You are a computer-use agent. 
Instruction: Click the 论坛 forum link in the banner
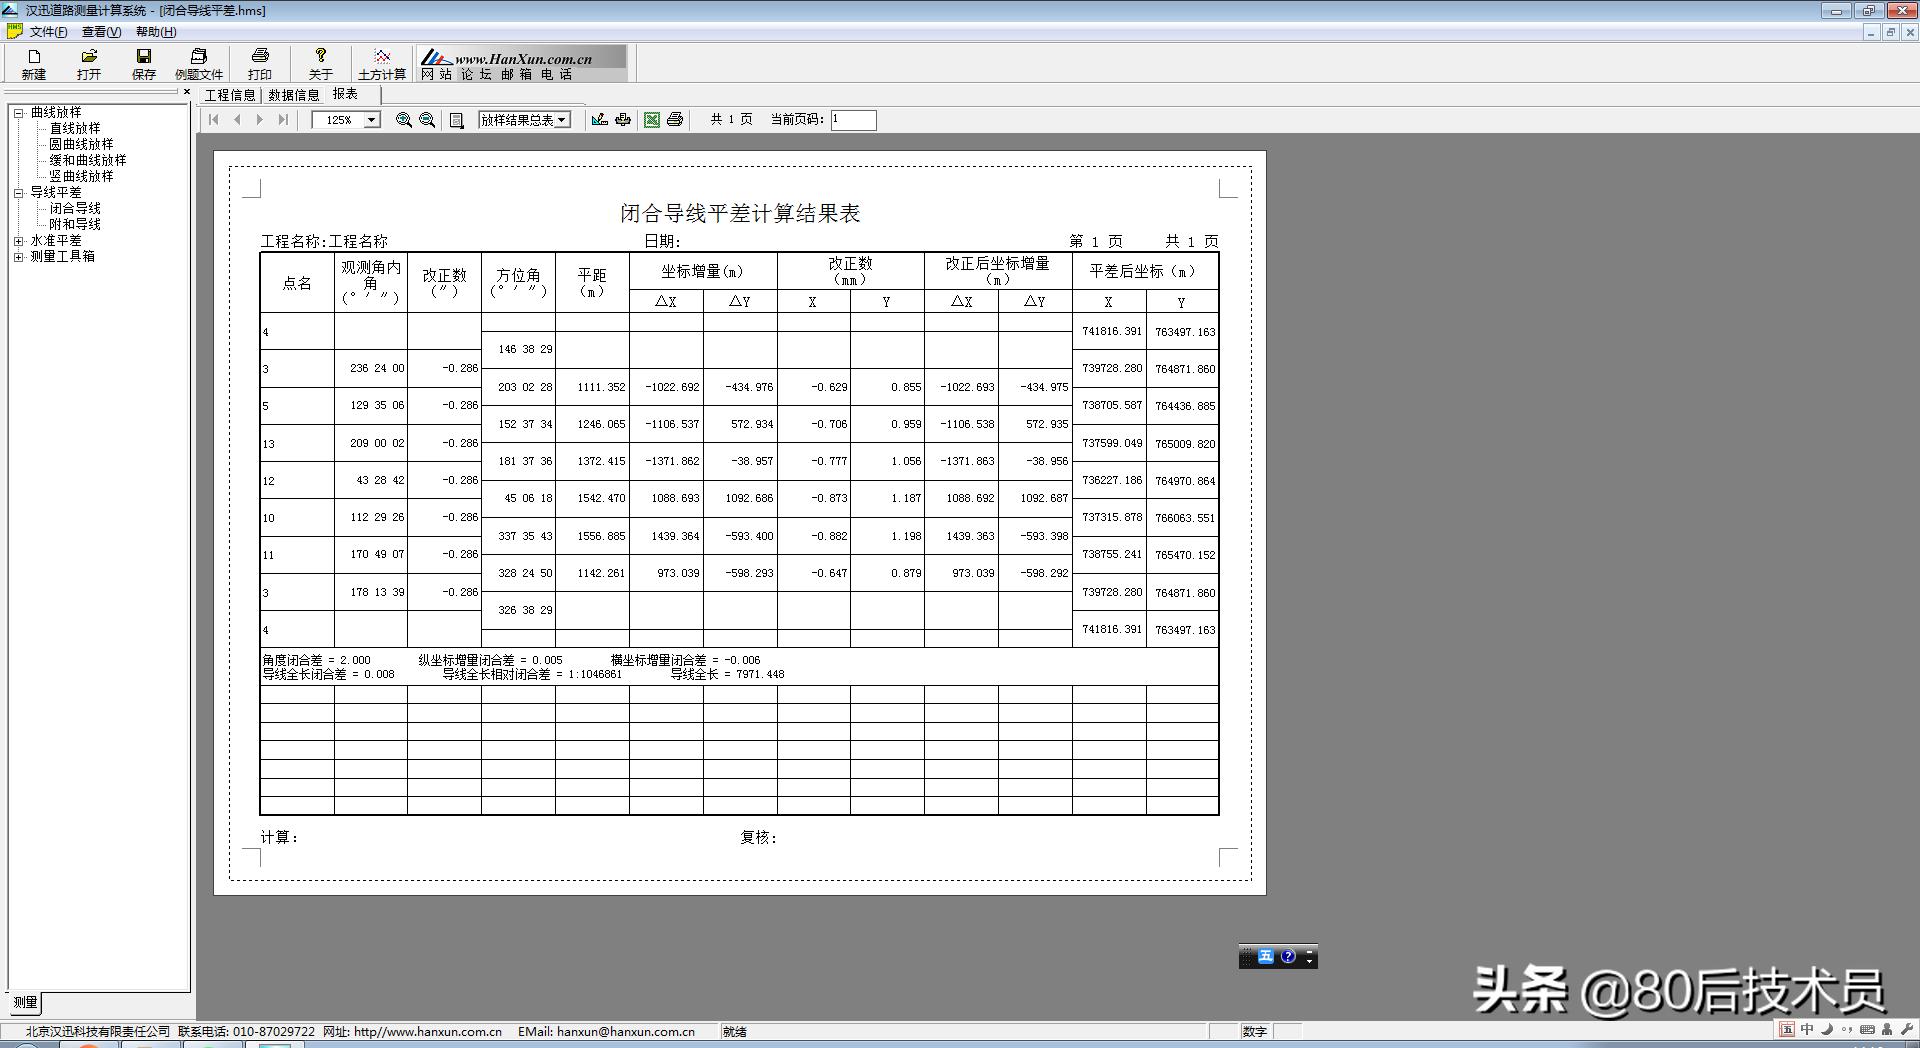coord(476,75)
